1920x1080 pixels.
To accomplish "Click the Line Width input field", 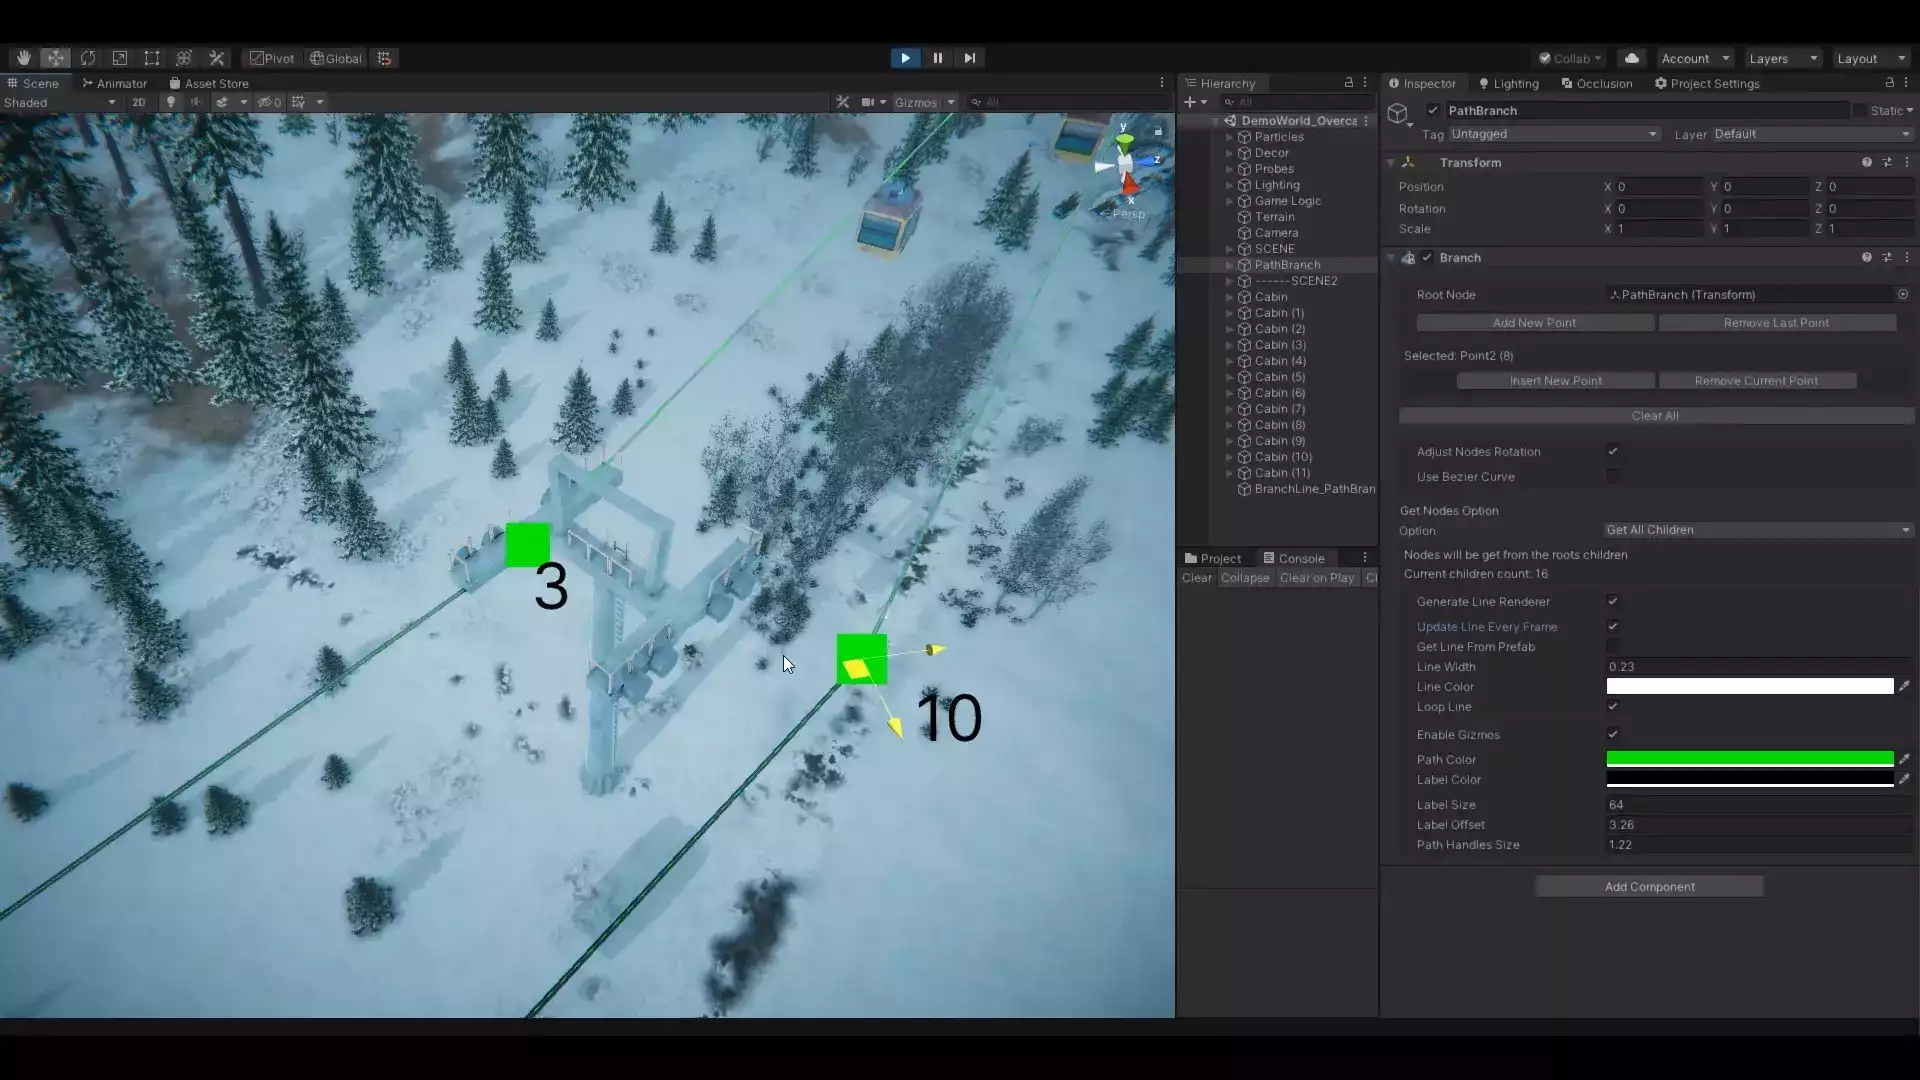I will tap(1757, 667).
